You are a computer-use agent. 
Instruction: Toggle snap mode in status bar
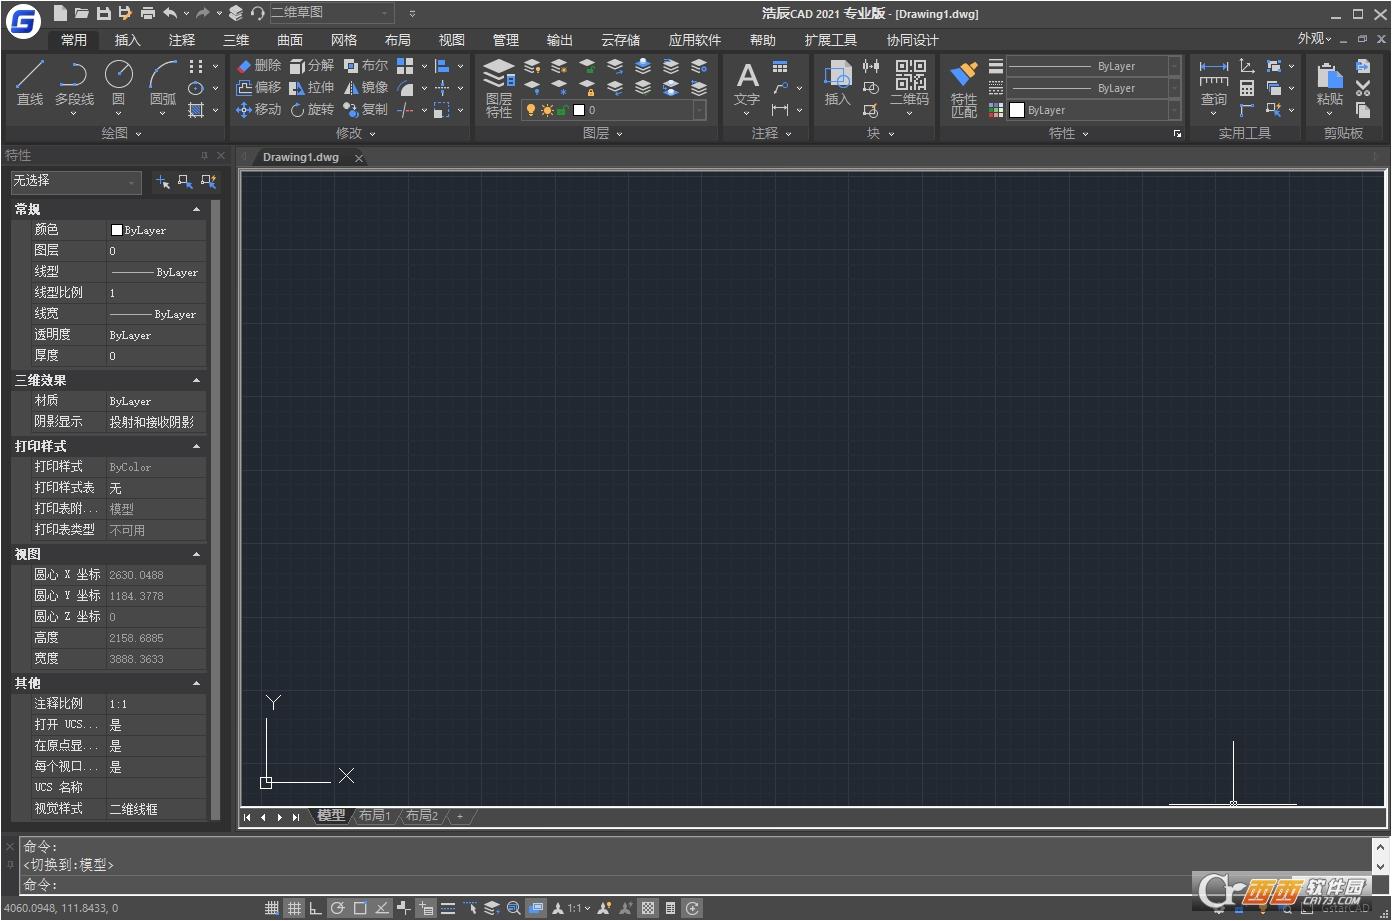click(x=272, y=908)
